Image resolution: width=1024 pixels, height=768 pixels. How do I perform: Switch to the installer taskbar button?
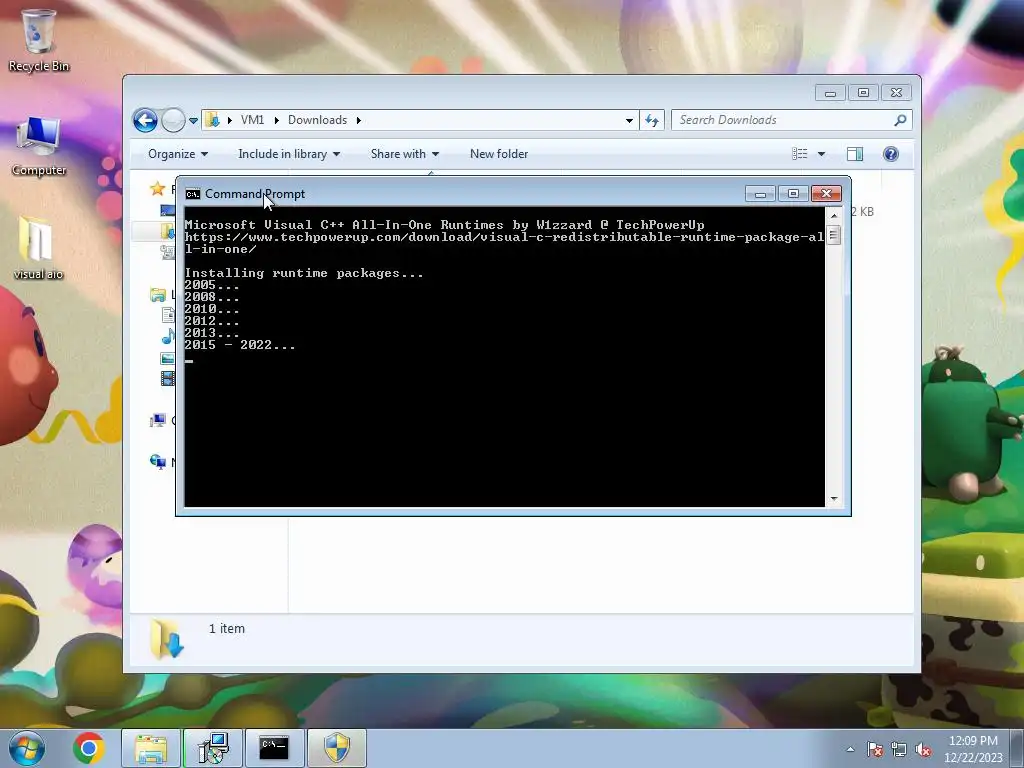[213, 748]
